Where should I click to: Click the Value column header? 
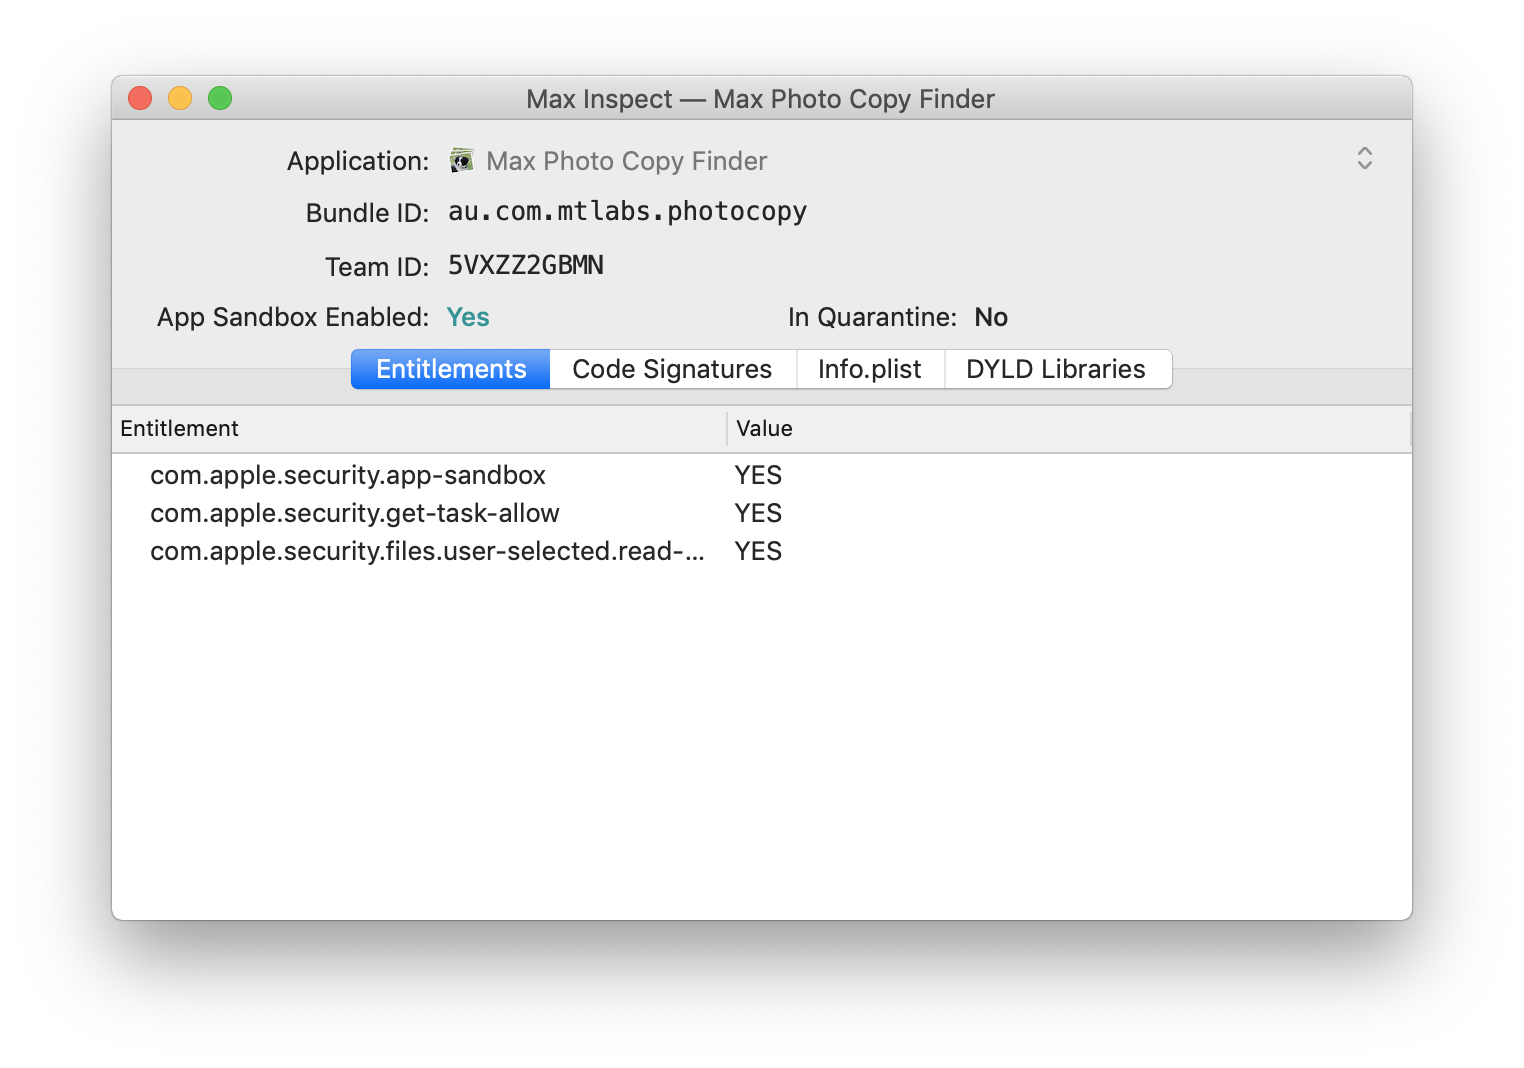(x=763, y=428)
